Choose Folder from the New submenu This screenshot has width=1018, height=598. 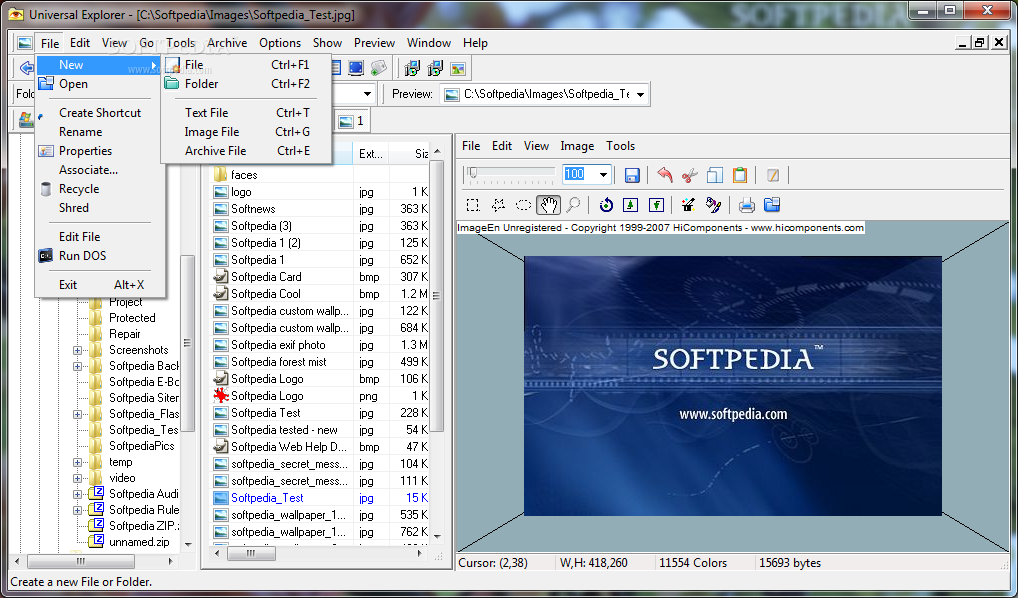coord(246,84)
